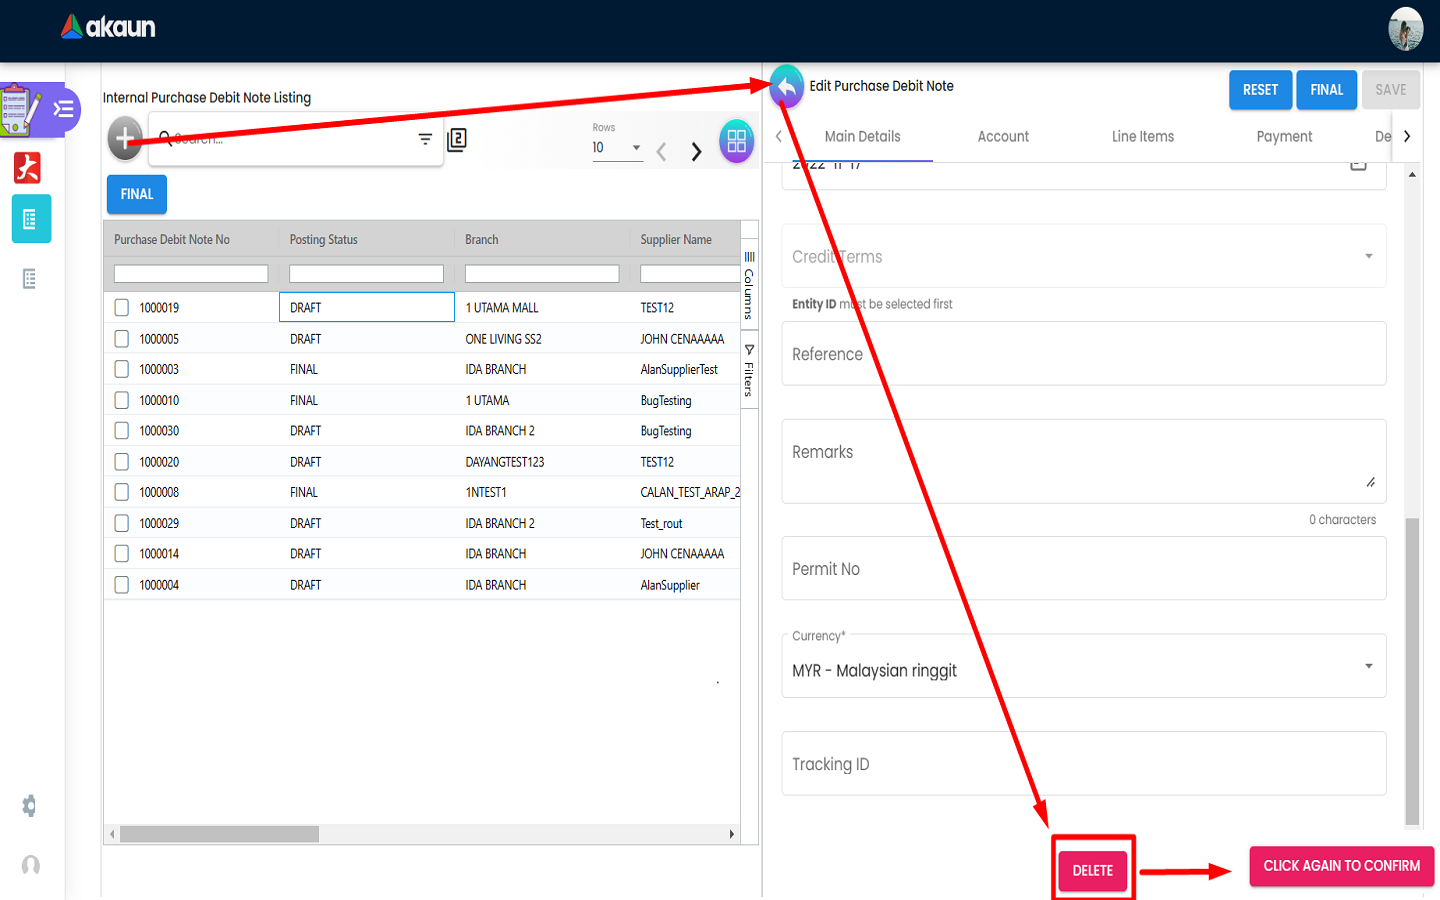Open the Currency dropdown
Image resolution: width=1440 pixels, height=900 pixels.
click(1084, 666)
